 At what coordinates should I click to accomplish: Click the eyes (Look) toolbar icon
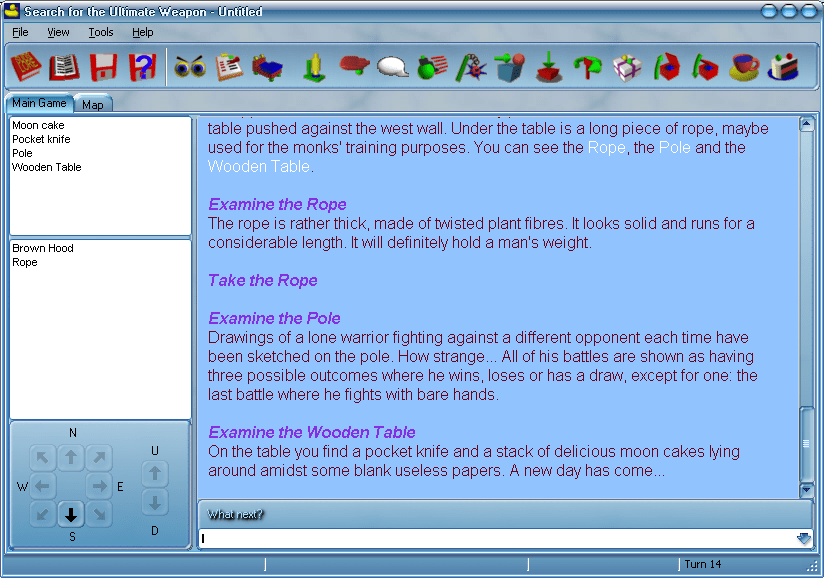[189, 67]
